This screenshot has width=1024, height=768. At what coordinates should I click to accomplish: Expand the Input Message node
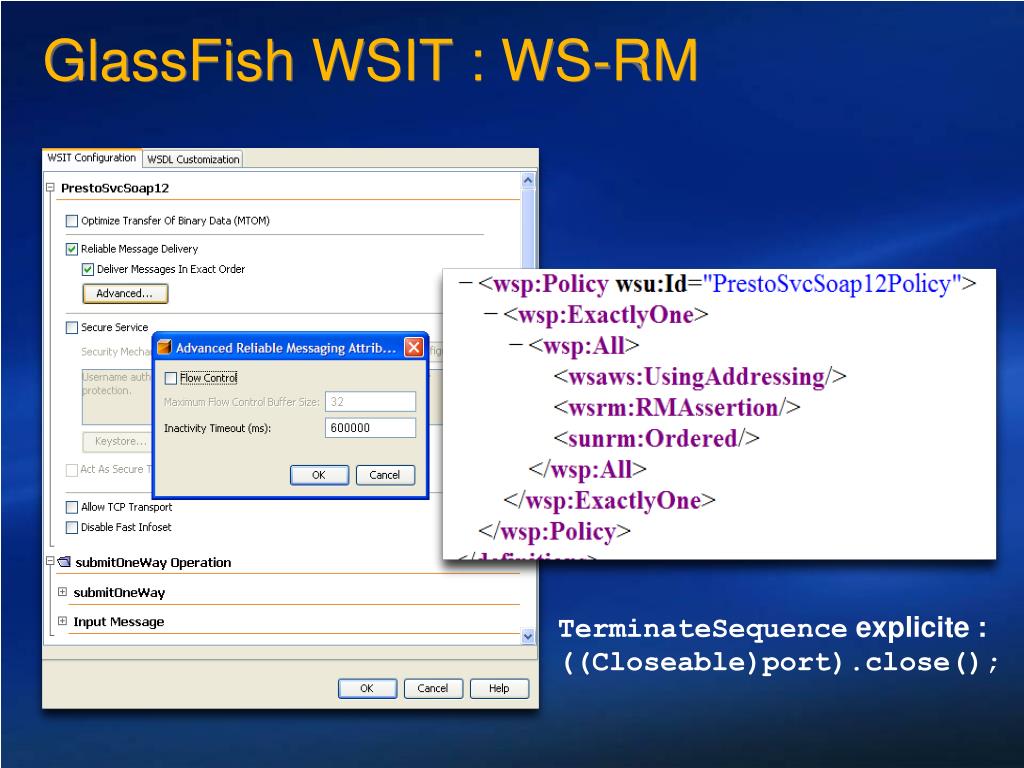pyautogui.click(x=62, y=621)
